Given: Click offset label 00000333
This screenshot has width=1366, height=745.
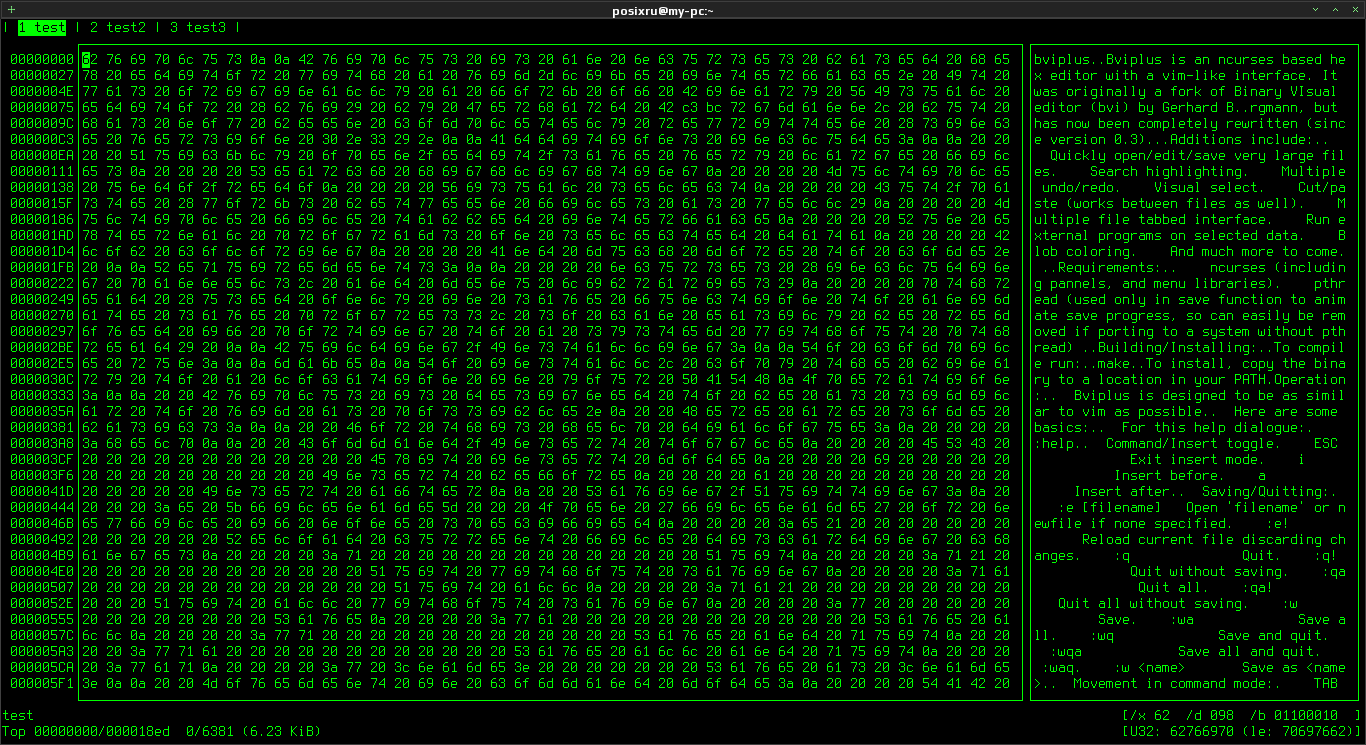Looking at the screenshot, I should point(42,395).
